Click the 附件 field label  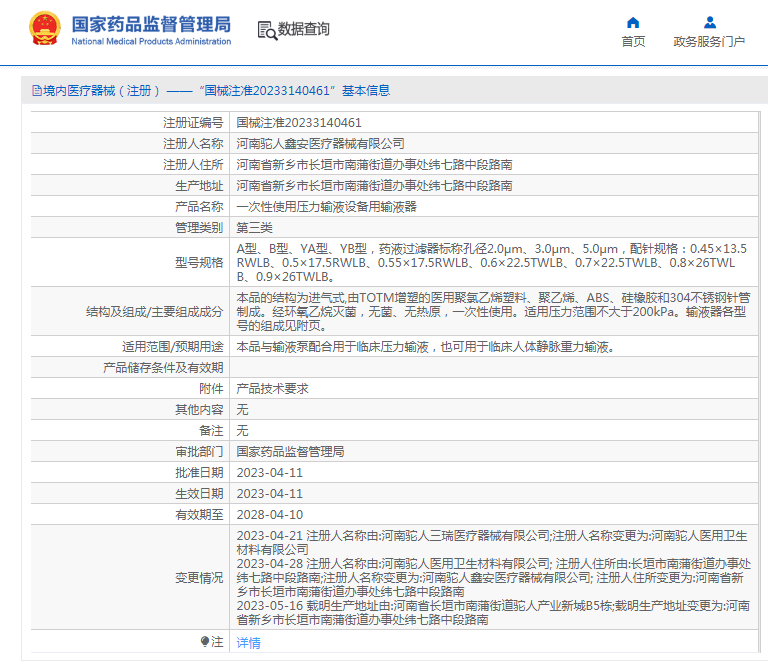[x=211, y=389]
